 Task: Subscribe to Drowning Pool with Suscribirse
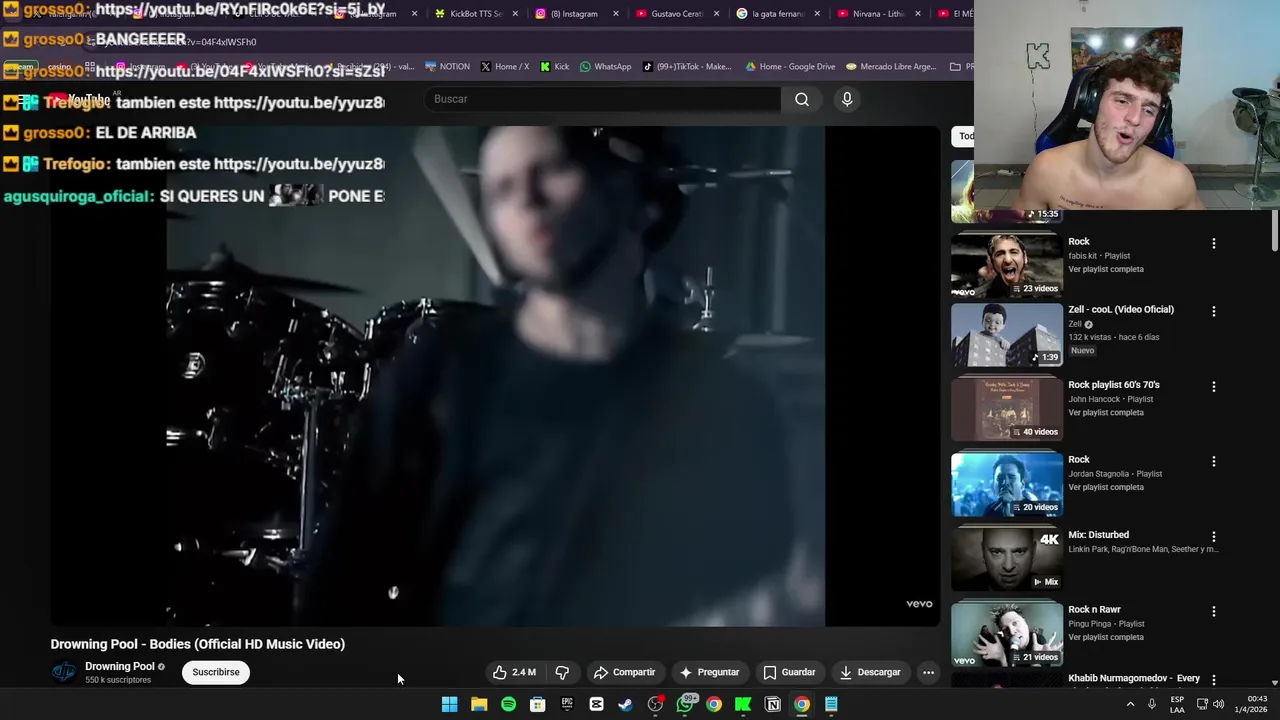[x=216, y=672]
